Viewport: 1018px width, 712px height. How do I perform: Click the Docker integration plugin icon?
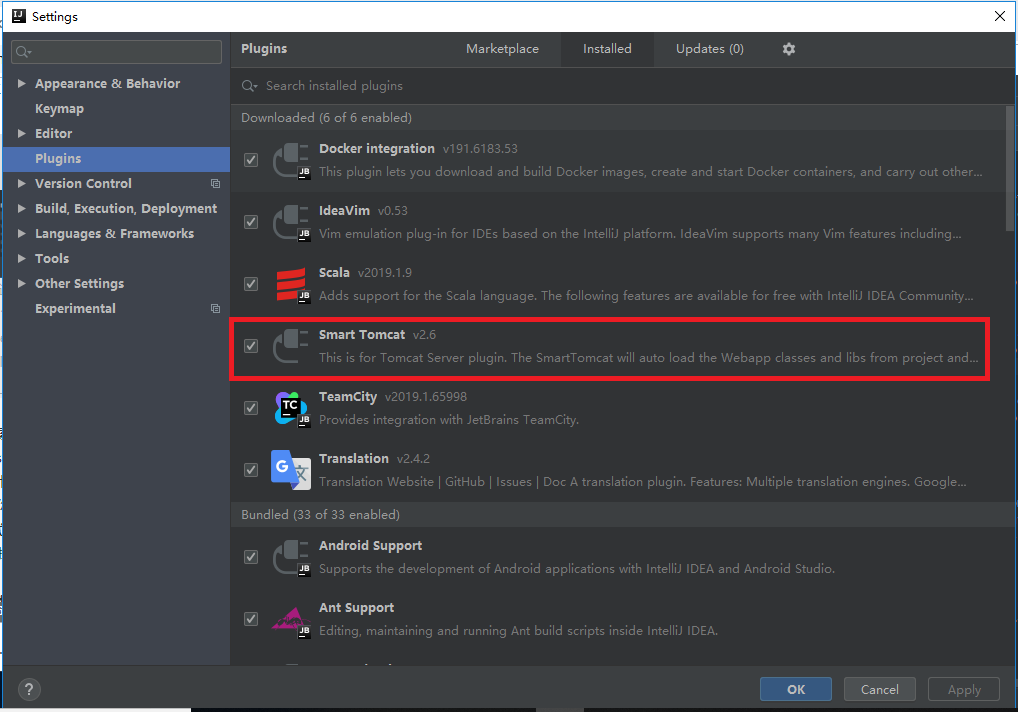[x=291, y=160]
